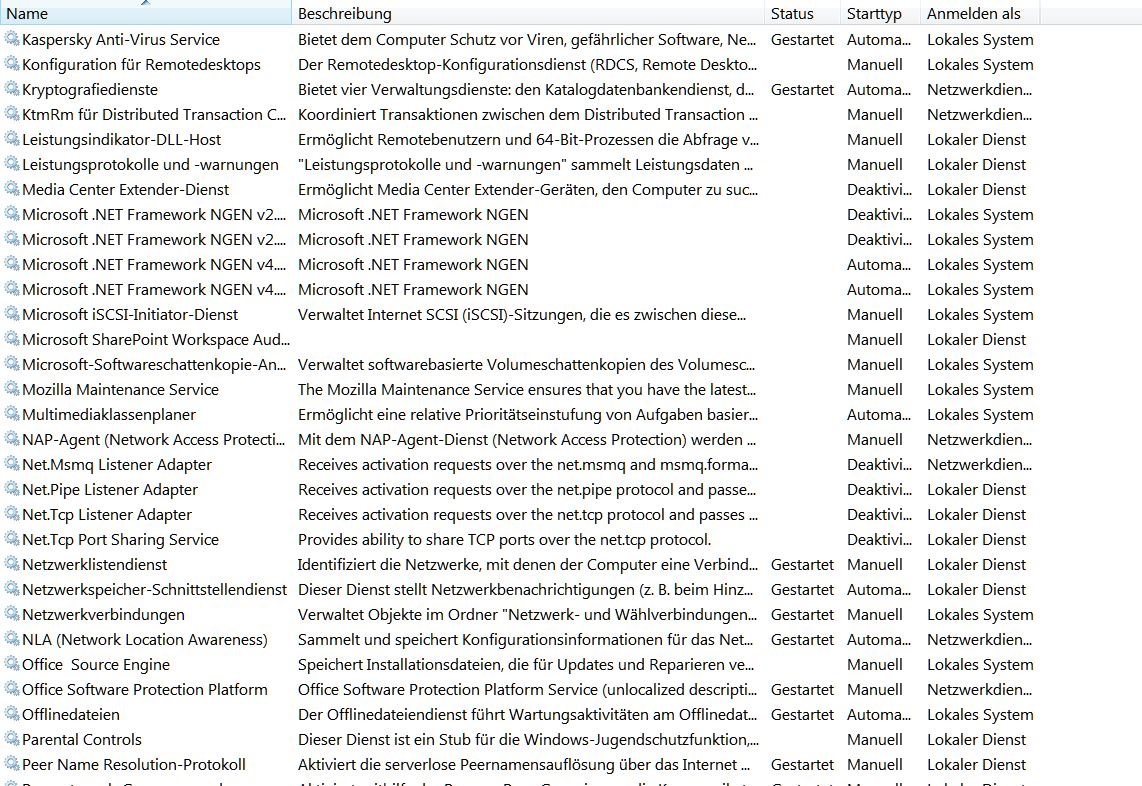Click the gear icon beside Net.Msmq Listener Adapter

pyautogui.click(x=12, y=464)
